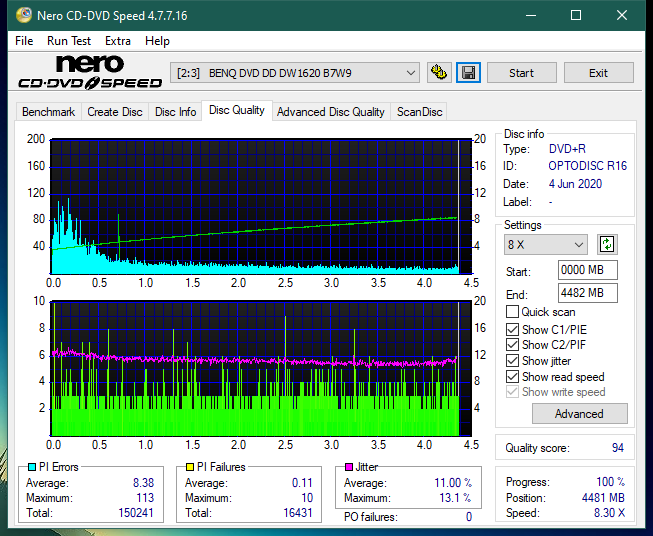Click PI Errors maximum value 113
This screenshot has height=536, width=653.
[145, 498]
